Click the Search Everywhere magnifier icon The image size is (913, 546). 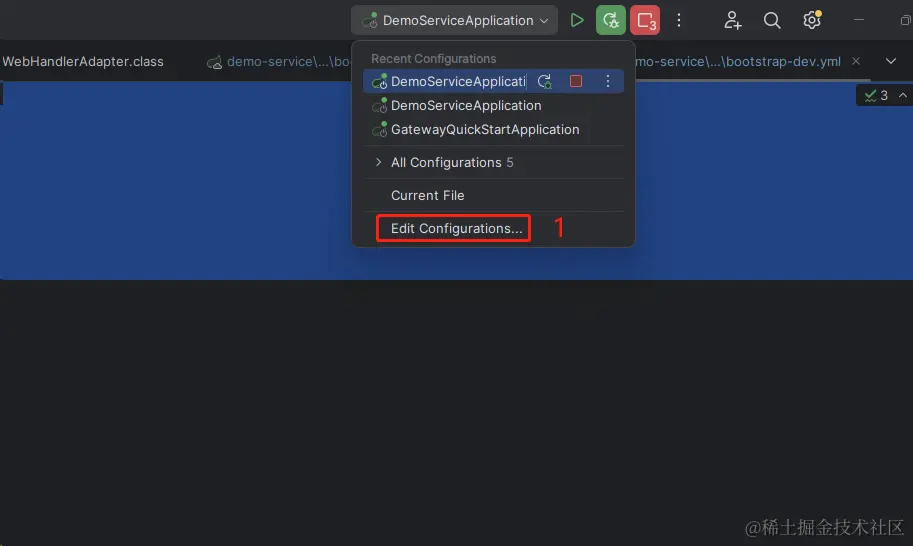pos(772,20)
